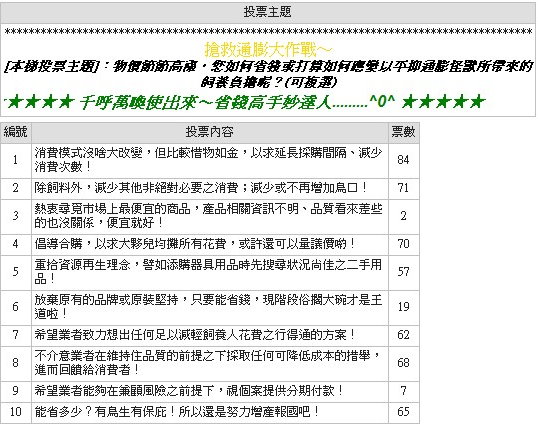Click vote count 70
This screenshot has height=426, width=538.
(404, 244)
